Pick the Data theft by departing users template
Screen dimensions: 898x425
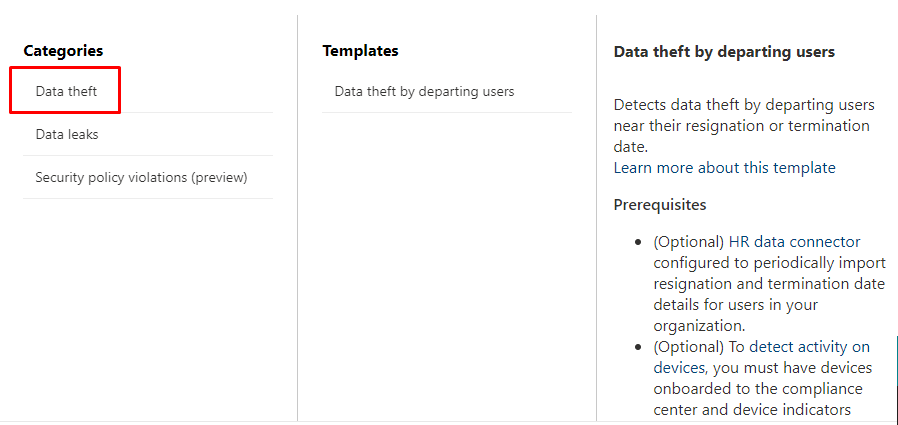coord(424,91)
